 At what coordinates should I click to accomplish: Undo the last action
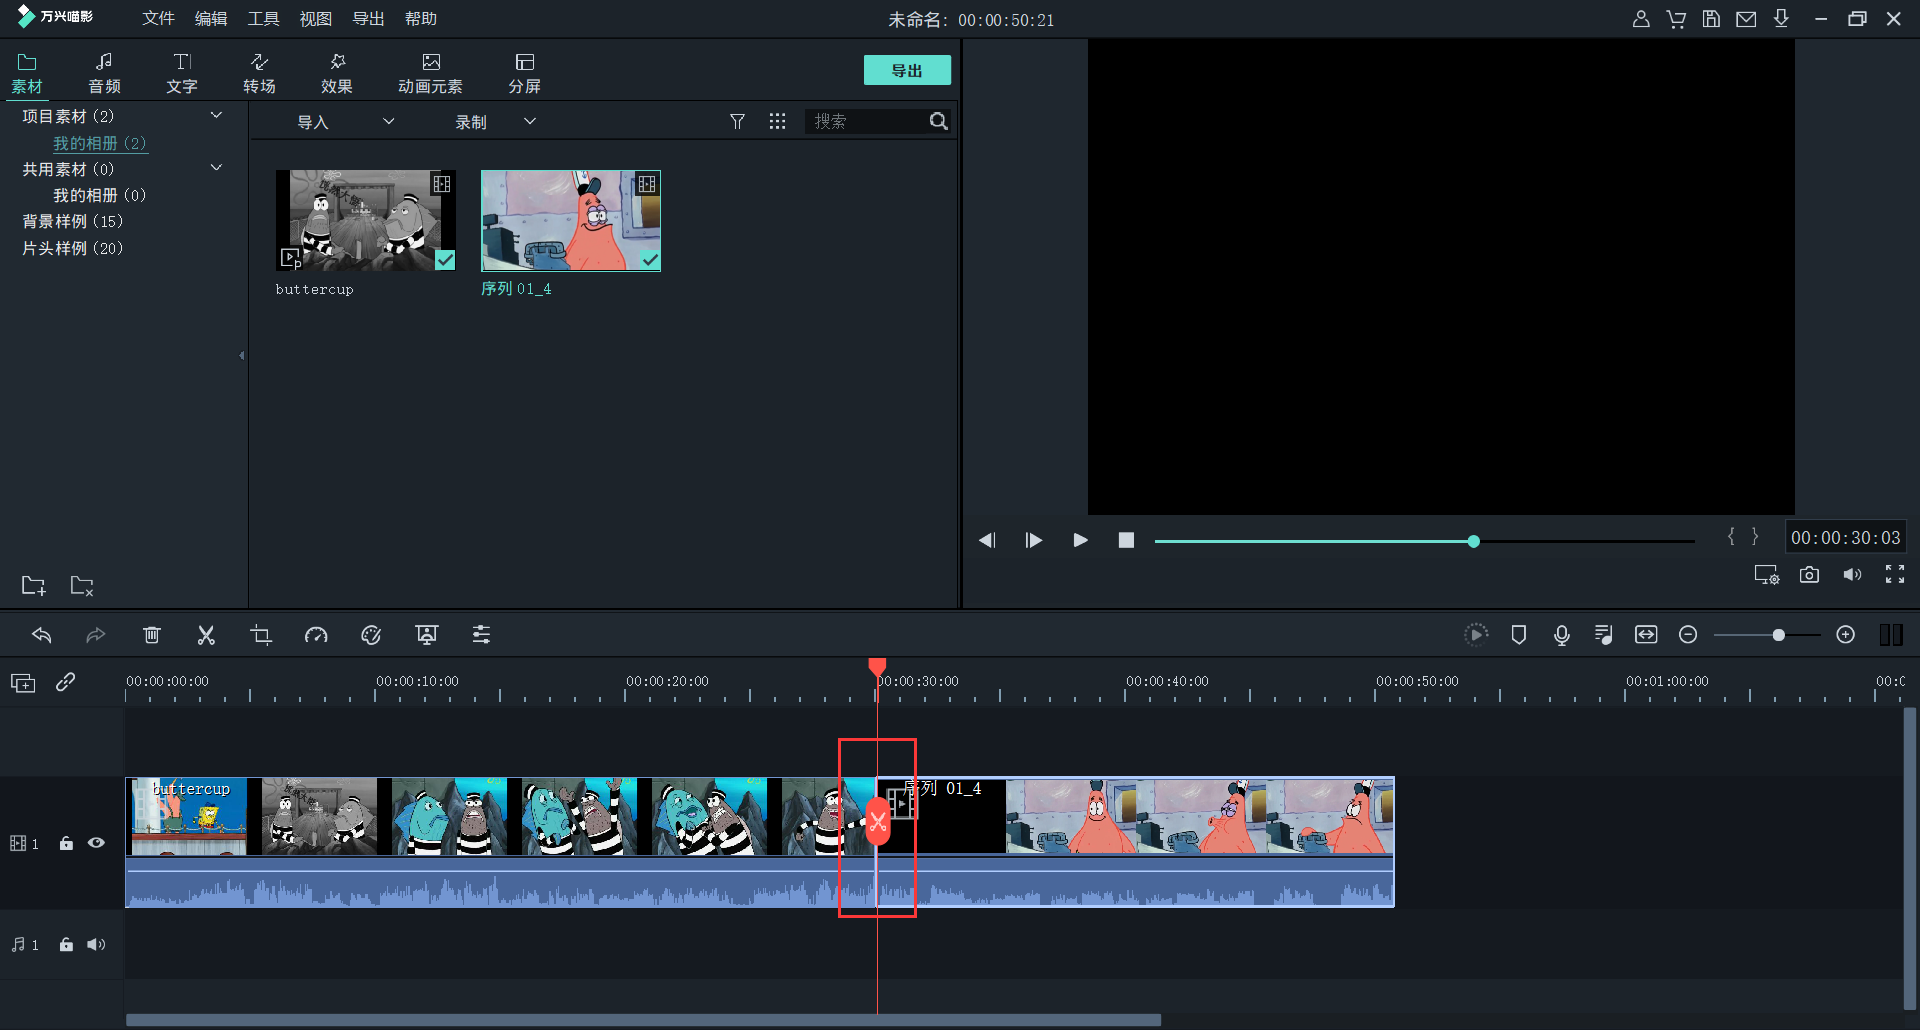(x=41, y=635)
